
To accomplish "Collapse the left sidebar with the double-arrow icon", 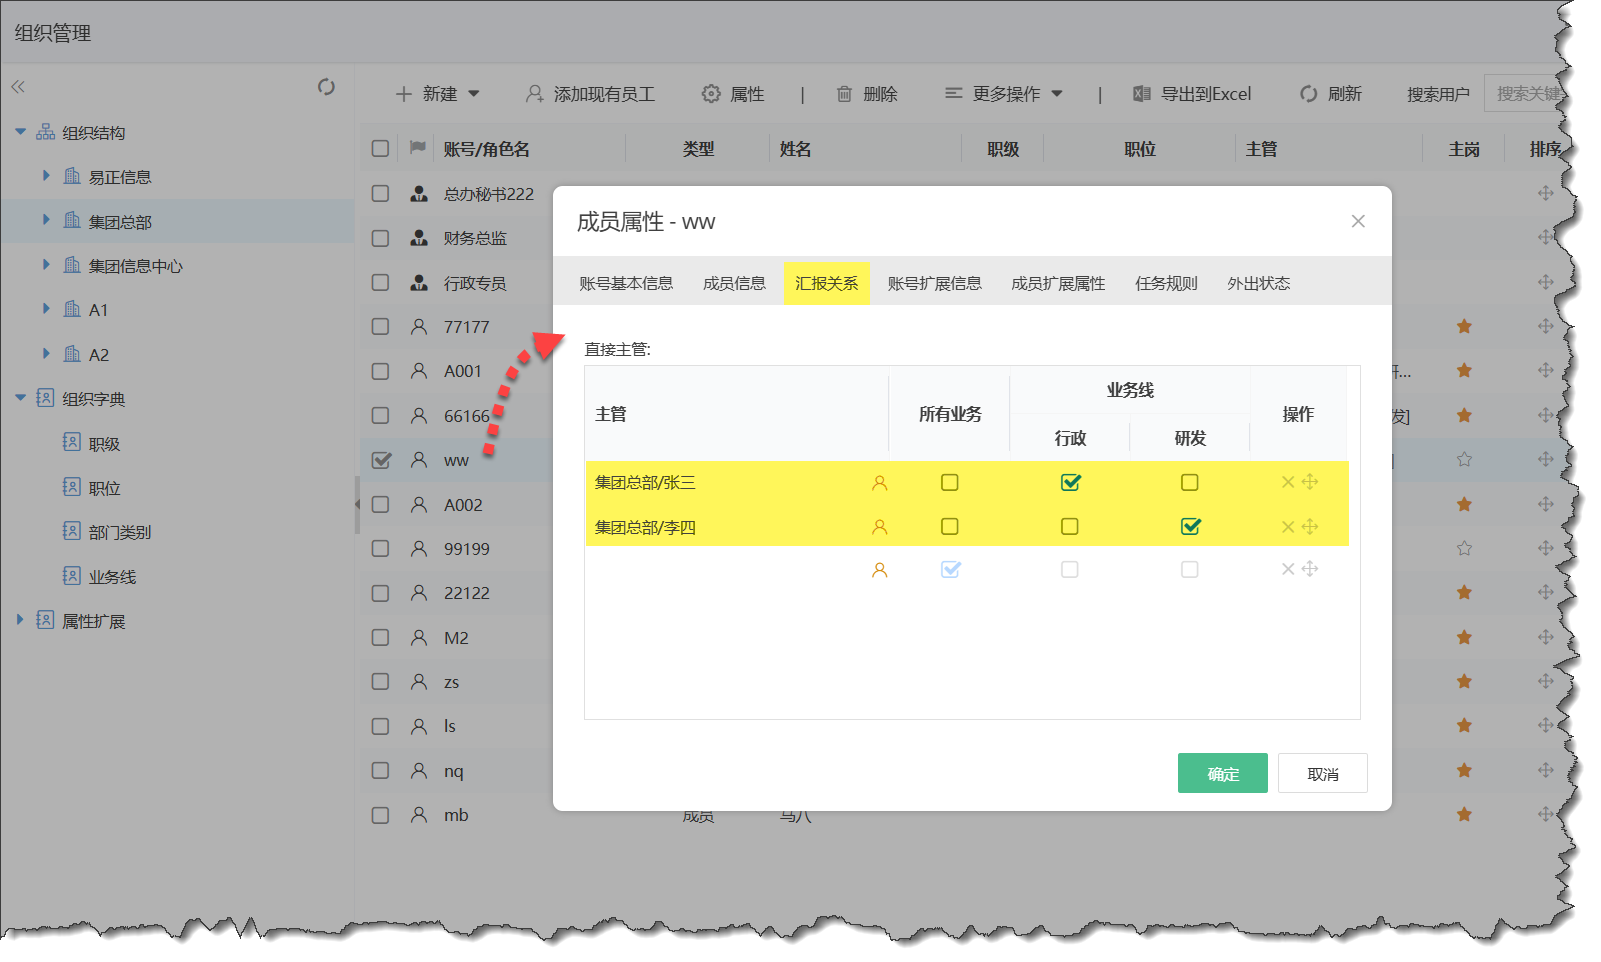I will pos(17,86).
